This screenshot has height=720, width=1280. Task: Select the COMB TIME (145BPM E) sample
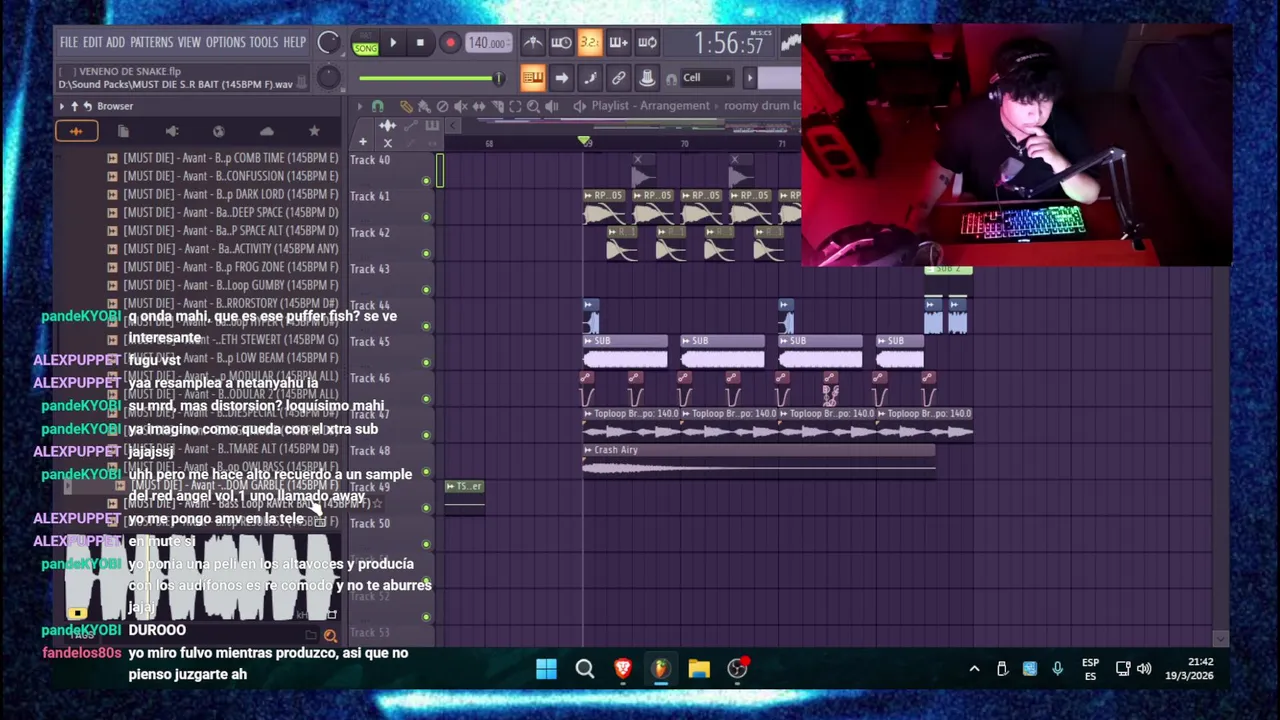(222, 158)
